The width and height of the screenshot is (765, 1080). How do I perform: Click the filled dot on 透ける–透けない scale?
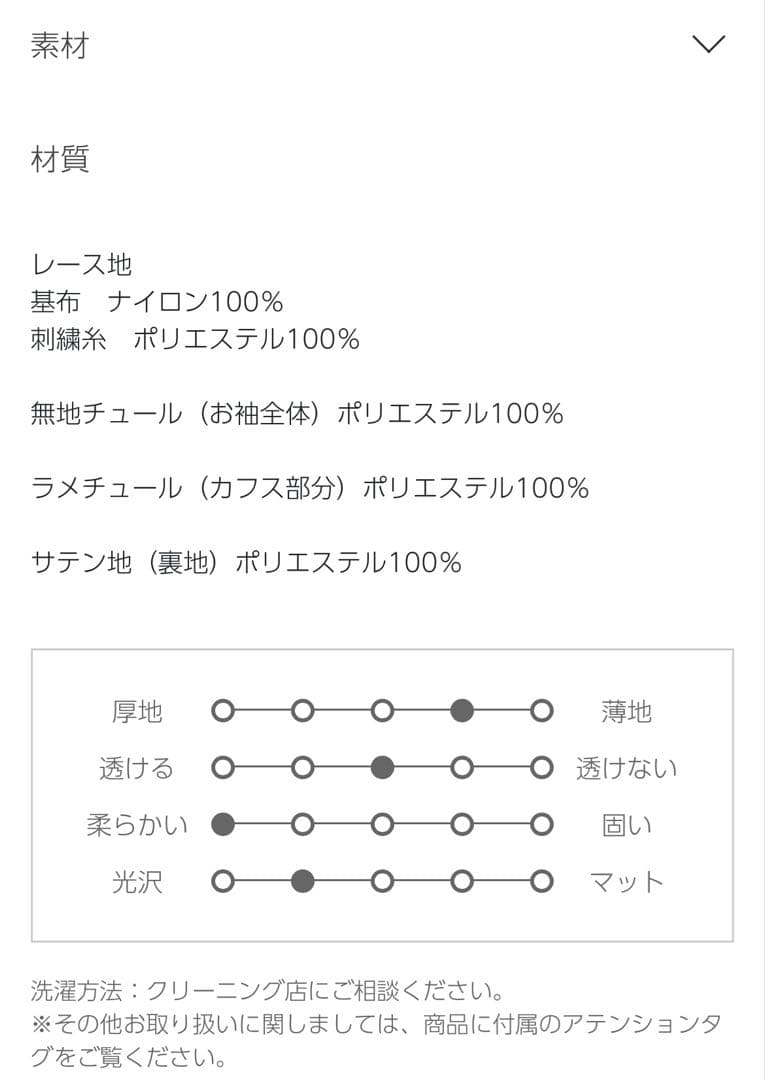click(x=382, y=768)
